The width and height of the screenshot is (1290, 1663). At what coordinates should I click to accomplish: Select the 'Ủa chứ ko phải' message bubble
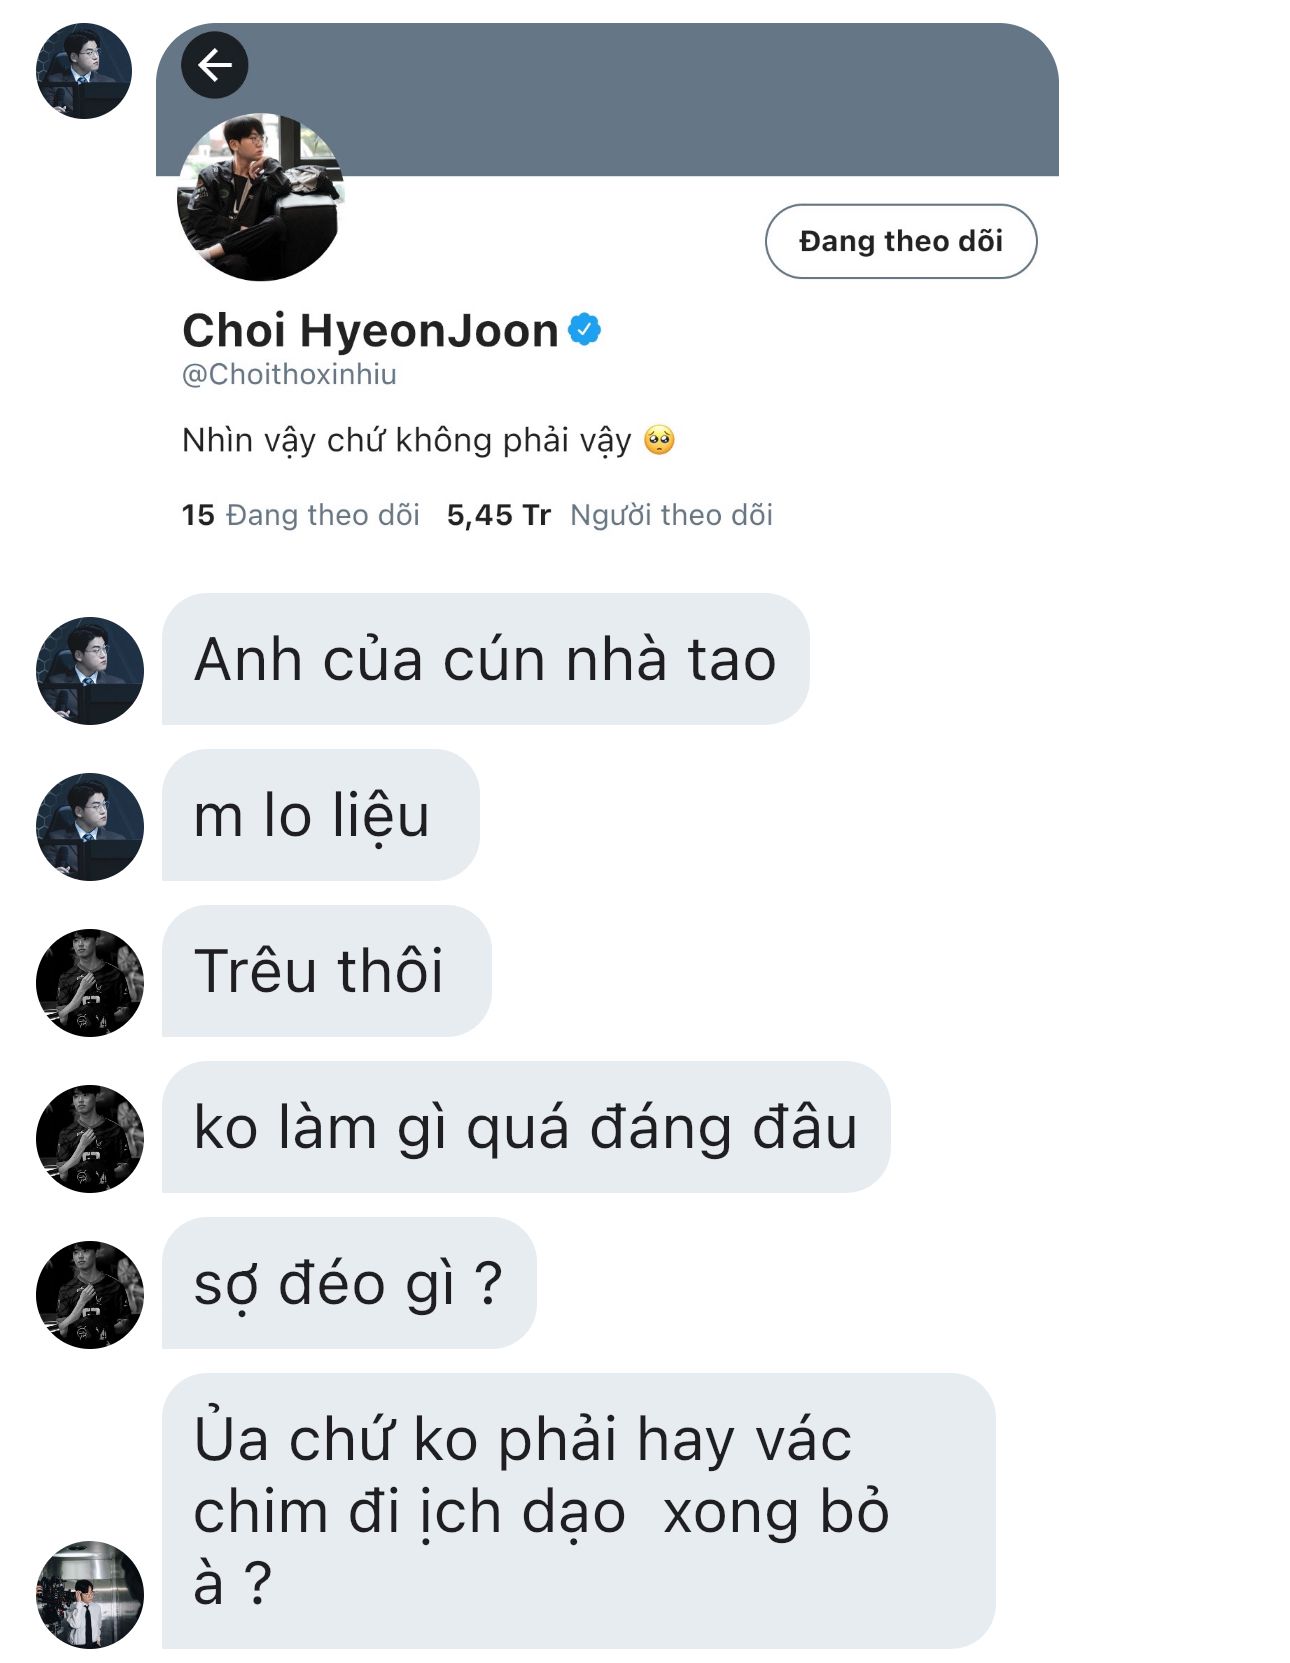pyautogui.click(x=578, y=1511)
